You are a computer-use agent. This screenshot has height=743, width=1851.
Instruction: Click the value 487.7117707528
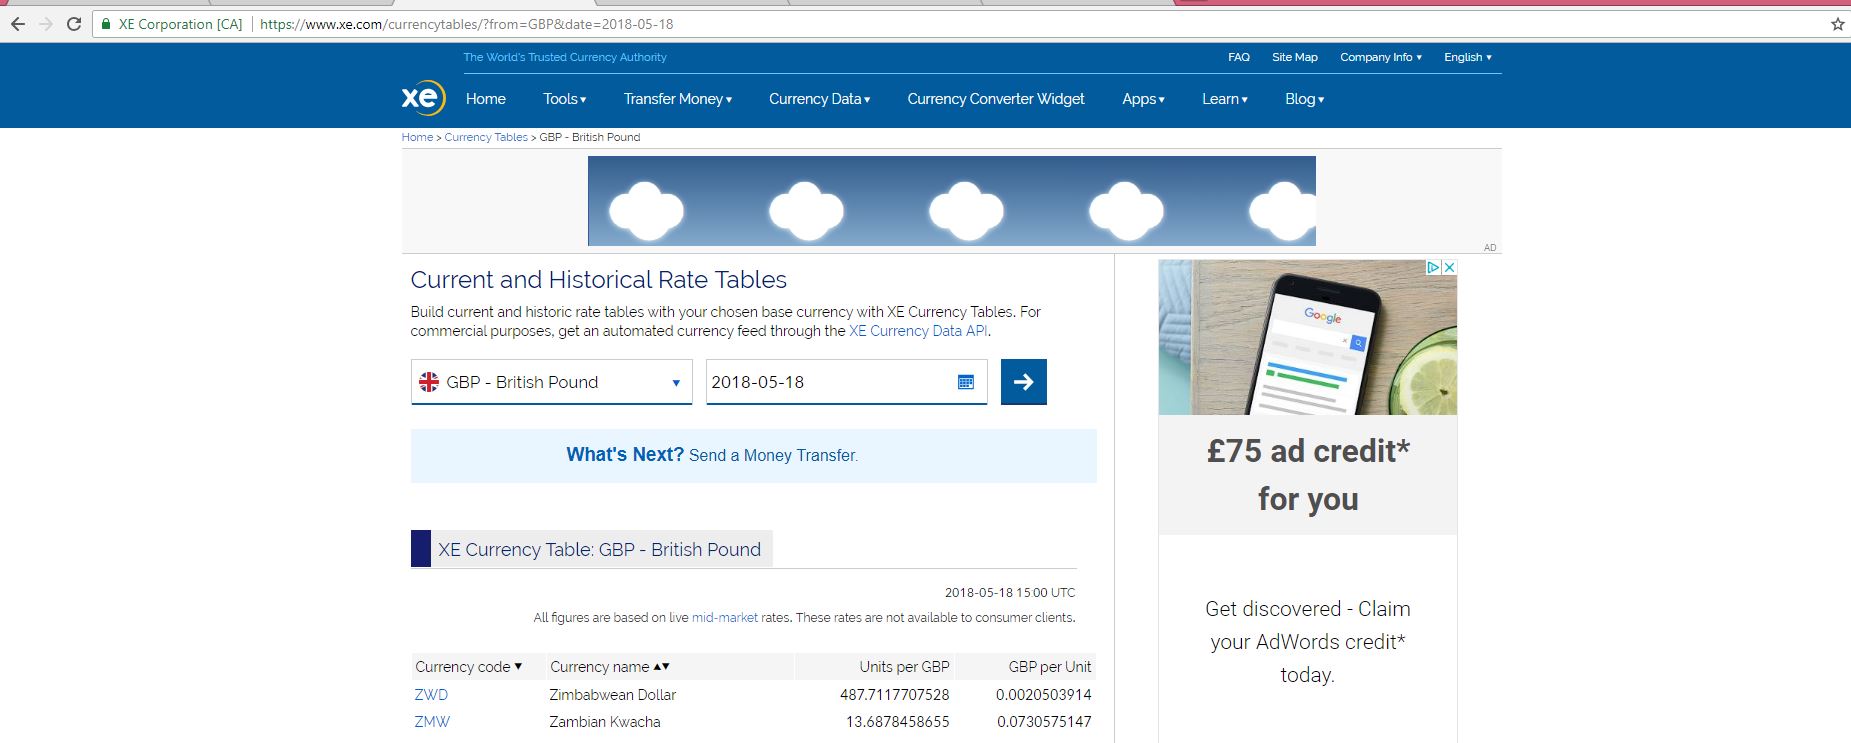894,695
